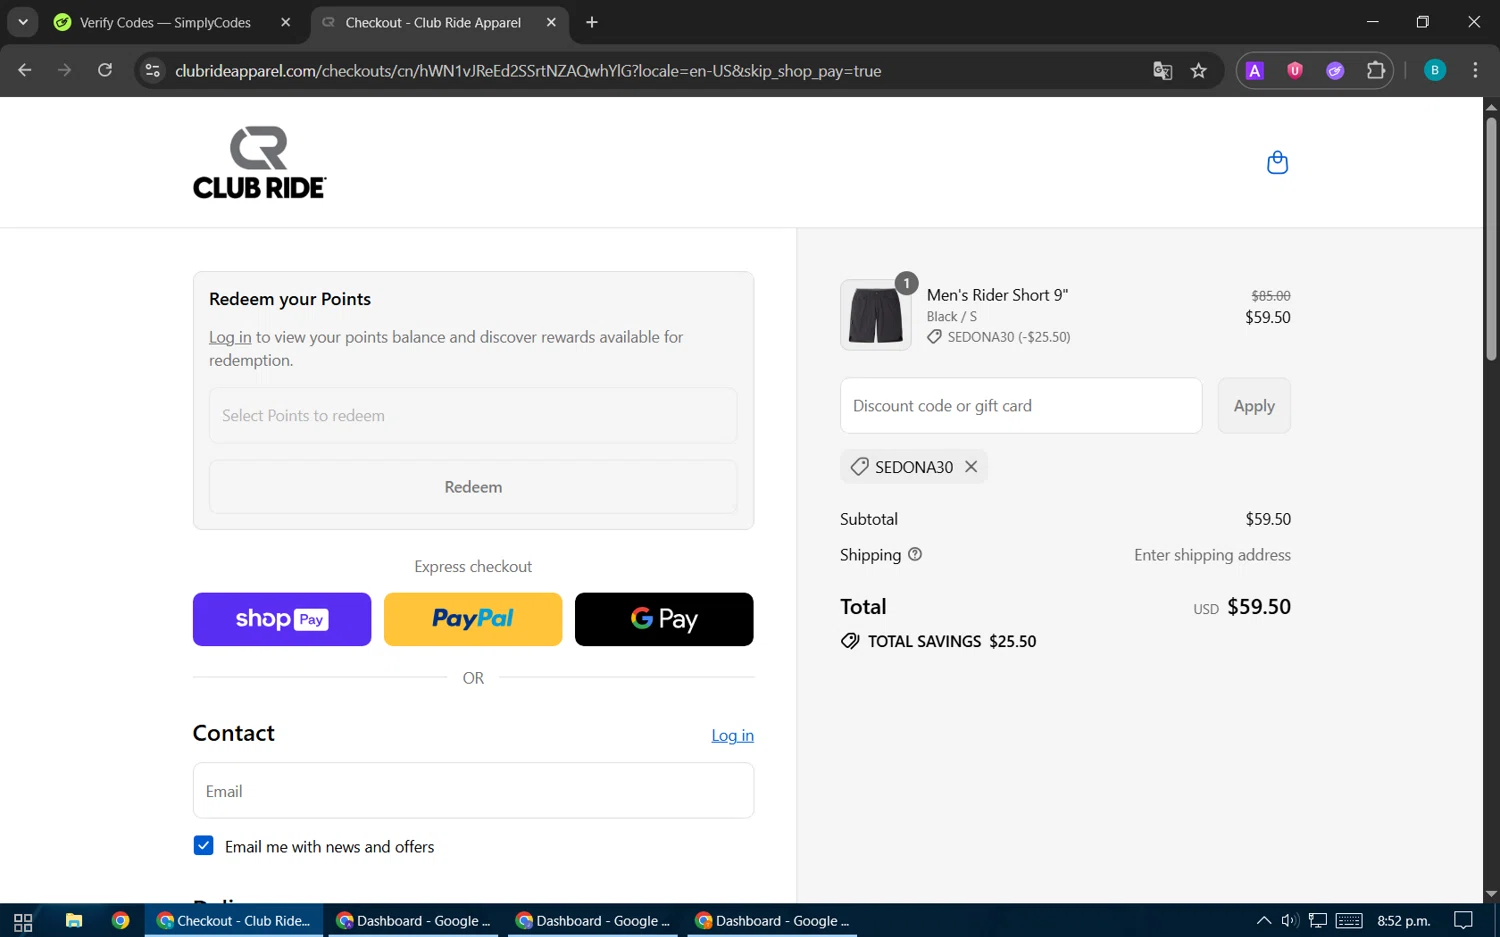The height and width of the screenshot is (937, 1500).
Task: Switch to Checkout - Club Ride taskbar window
Action: (x=235, y=921)
